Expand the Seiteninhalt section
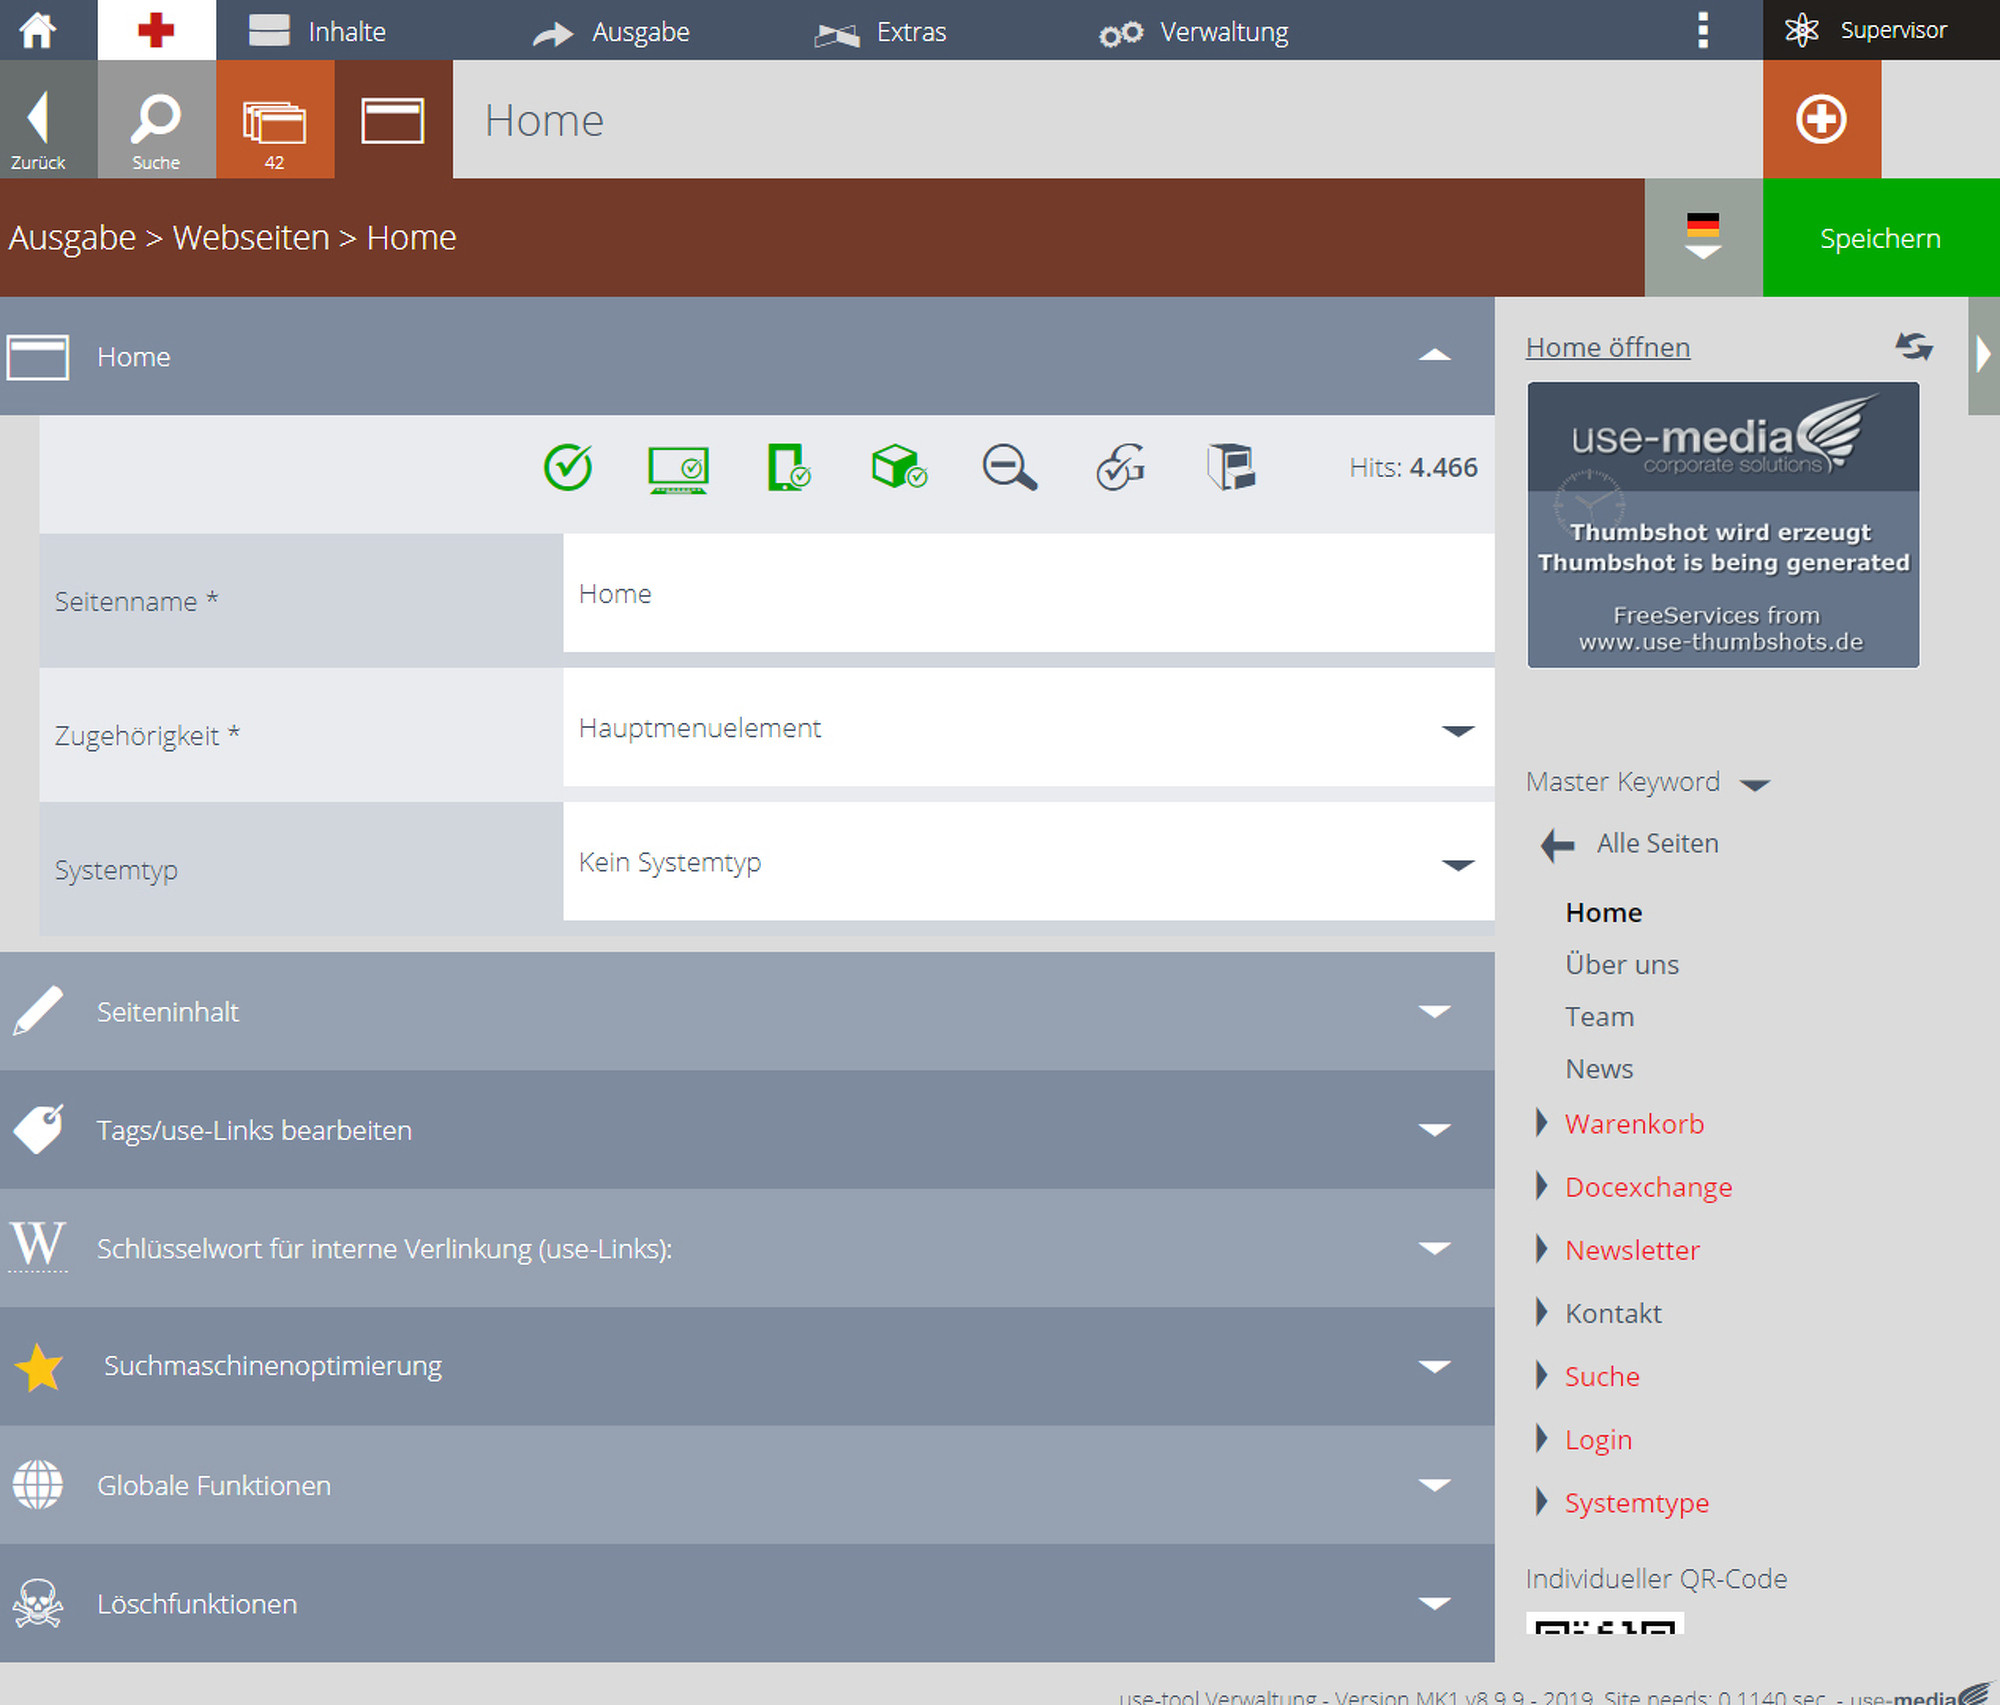Screen dimensions: 2000x1705 click(x=747, y=1012)
